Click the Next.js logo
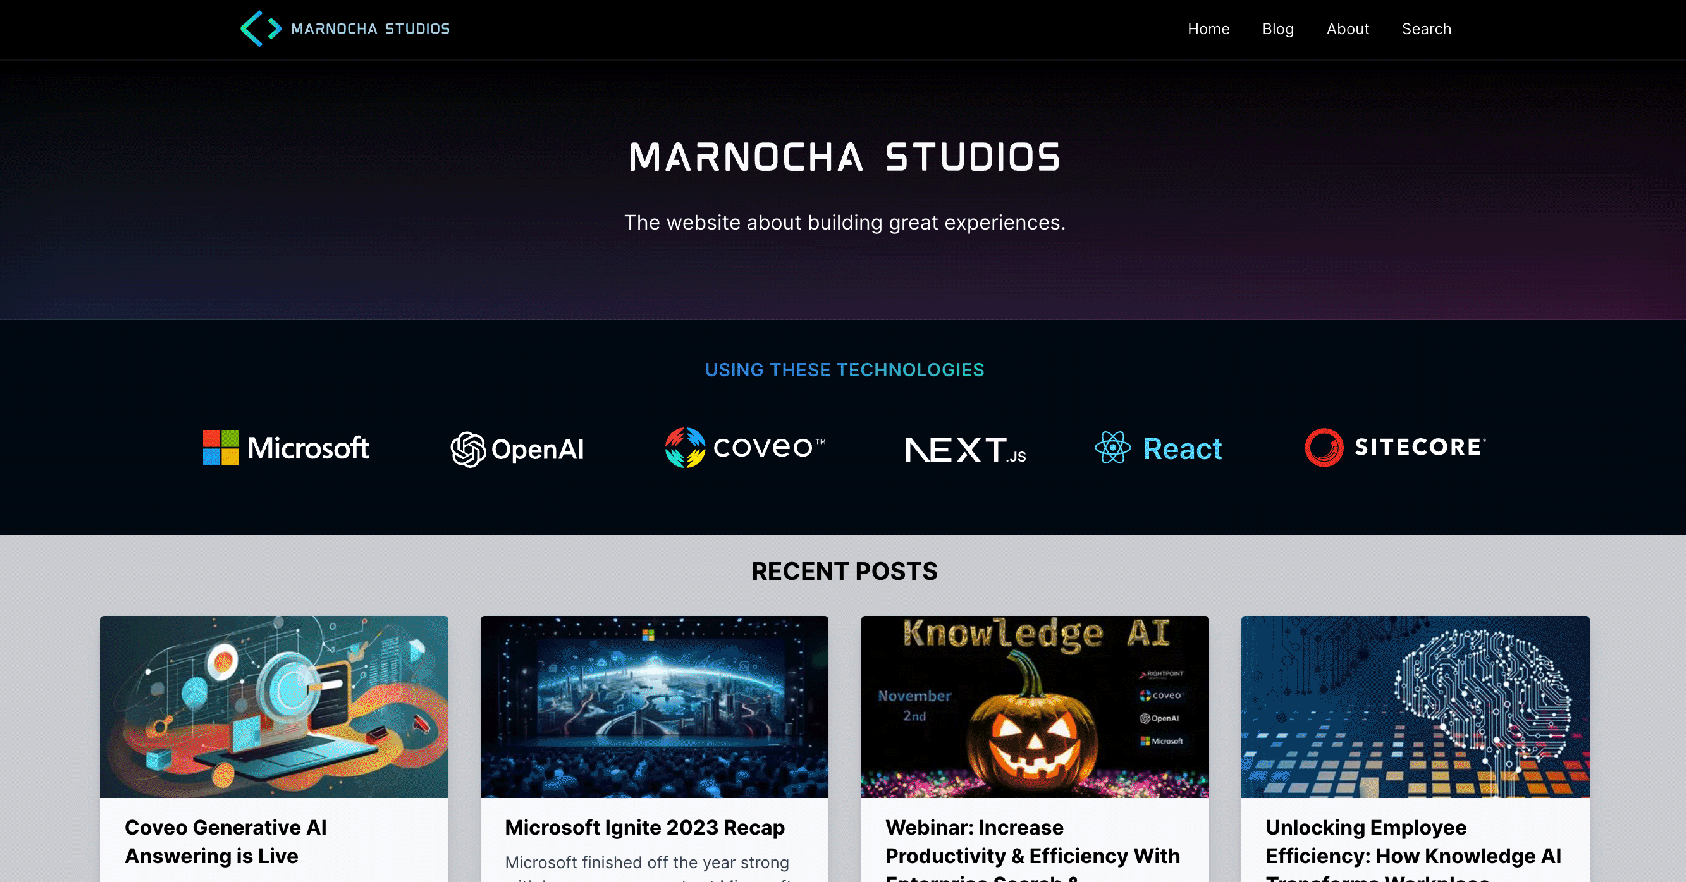Image resolution: width=1686 pixels, height=882 pixels. point(965,451)
